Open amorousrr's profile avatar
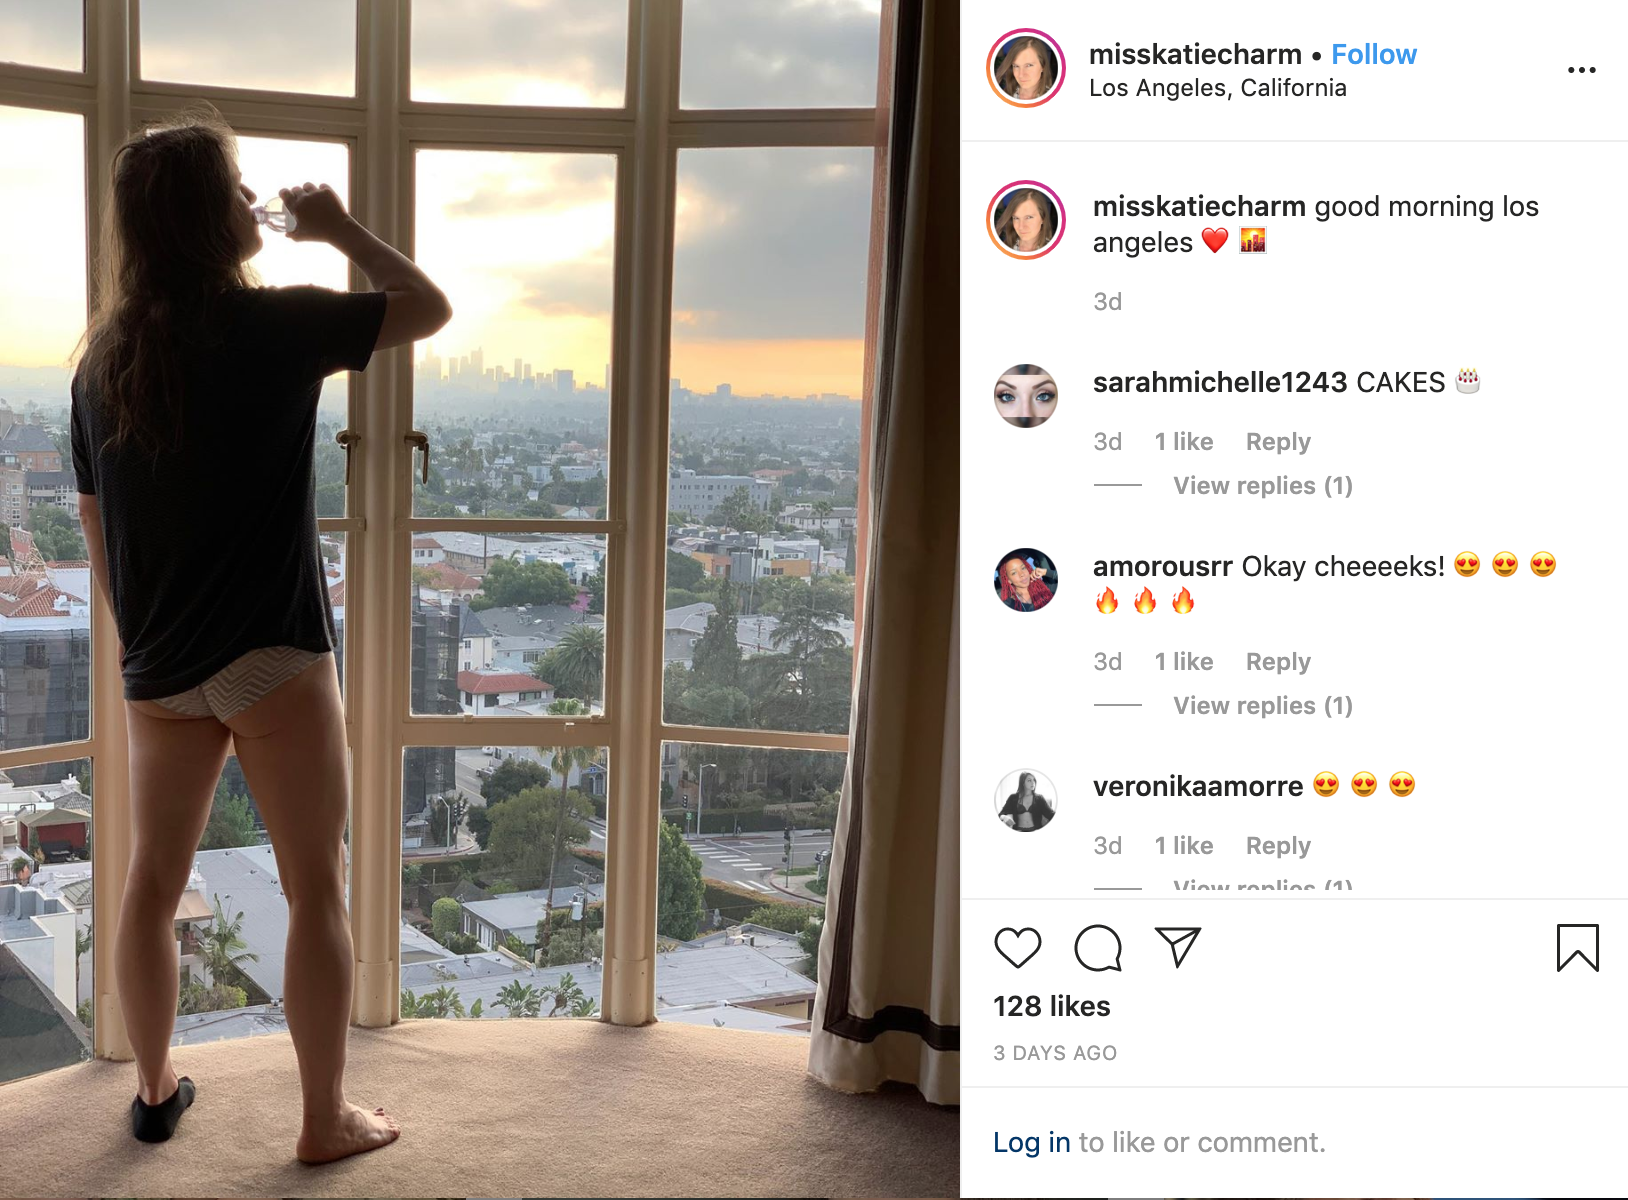This screenshot has width=1628, height=1200. (x=1026, y=580)
